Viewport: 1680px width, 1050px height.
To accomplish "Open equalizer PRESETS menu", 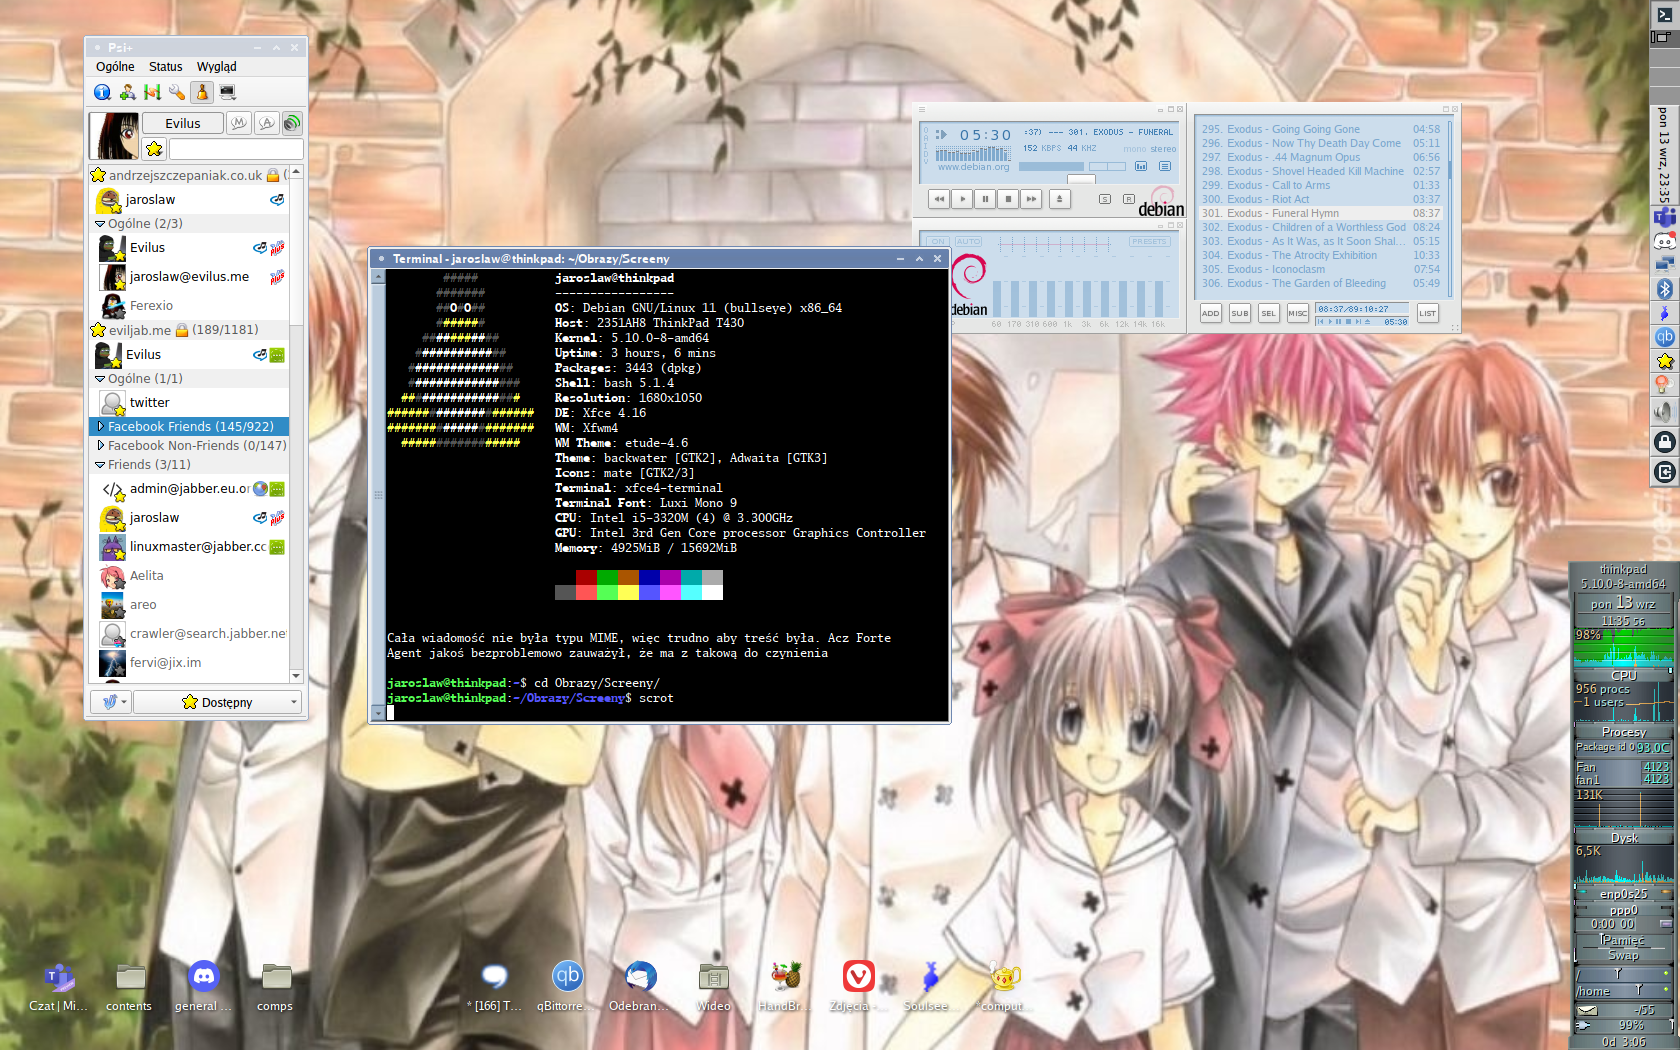I will pos(1149,241).
